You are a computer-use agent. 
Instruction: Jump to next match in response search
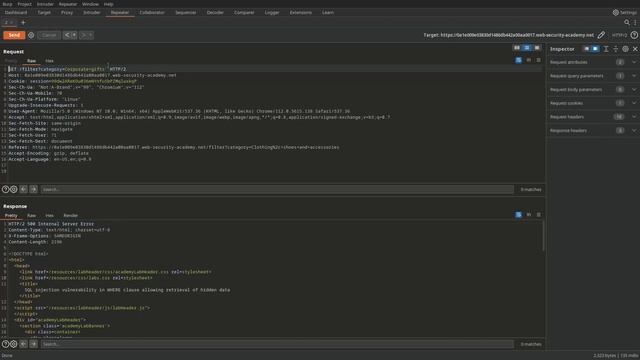[x=33, y=344]
